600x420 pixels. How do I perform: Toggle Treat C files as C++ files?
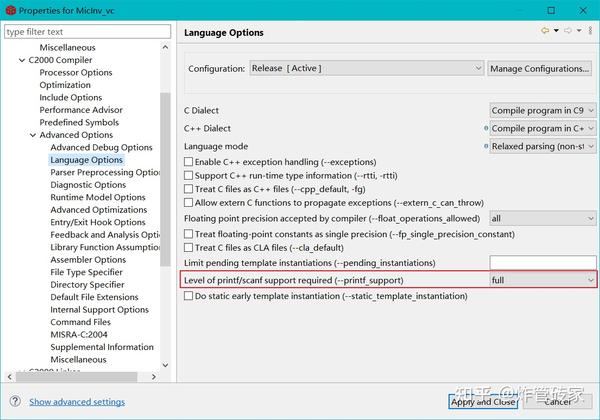[x=189, y=189]
